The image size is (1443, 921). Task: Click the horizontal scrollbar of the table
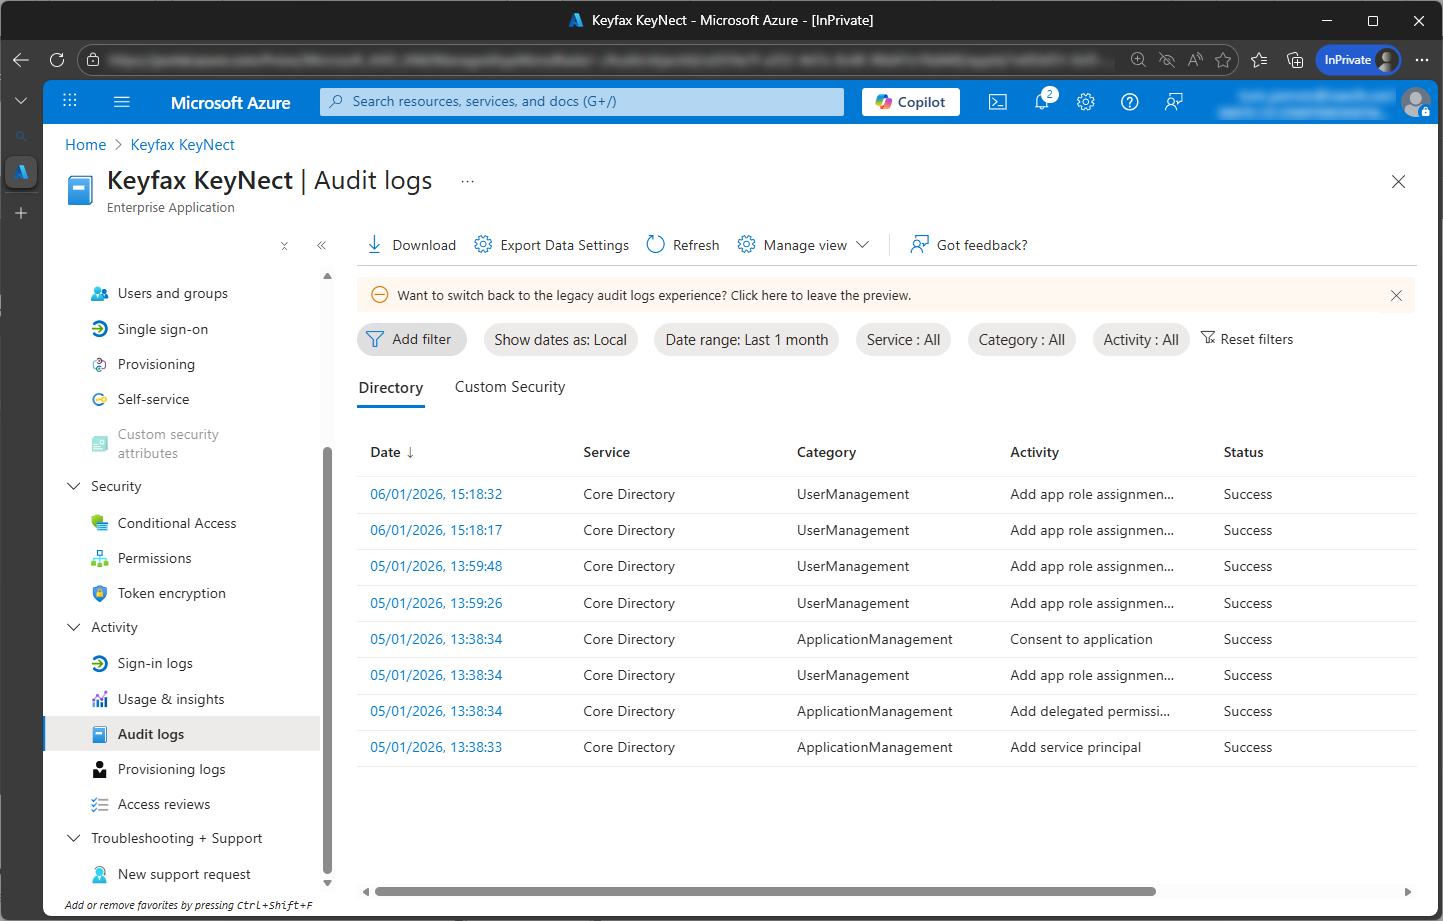click(x=765, y=891)
